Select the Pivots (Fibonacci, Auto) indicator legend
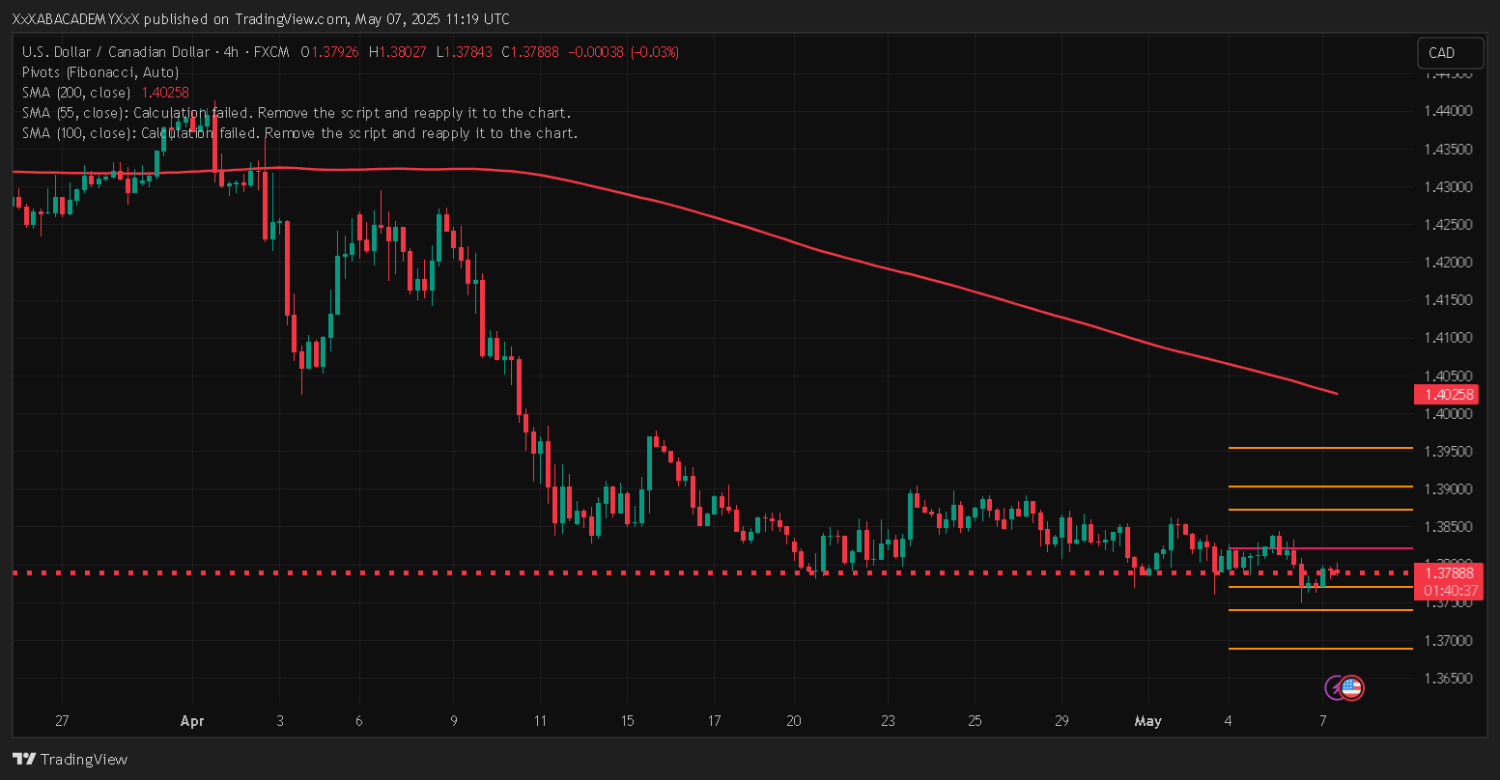The width and height of the screenshot is (1500, 780). [100, 72]
